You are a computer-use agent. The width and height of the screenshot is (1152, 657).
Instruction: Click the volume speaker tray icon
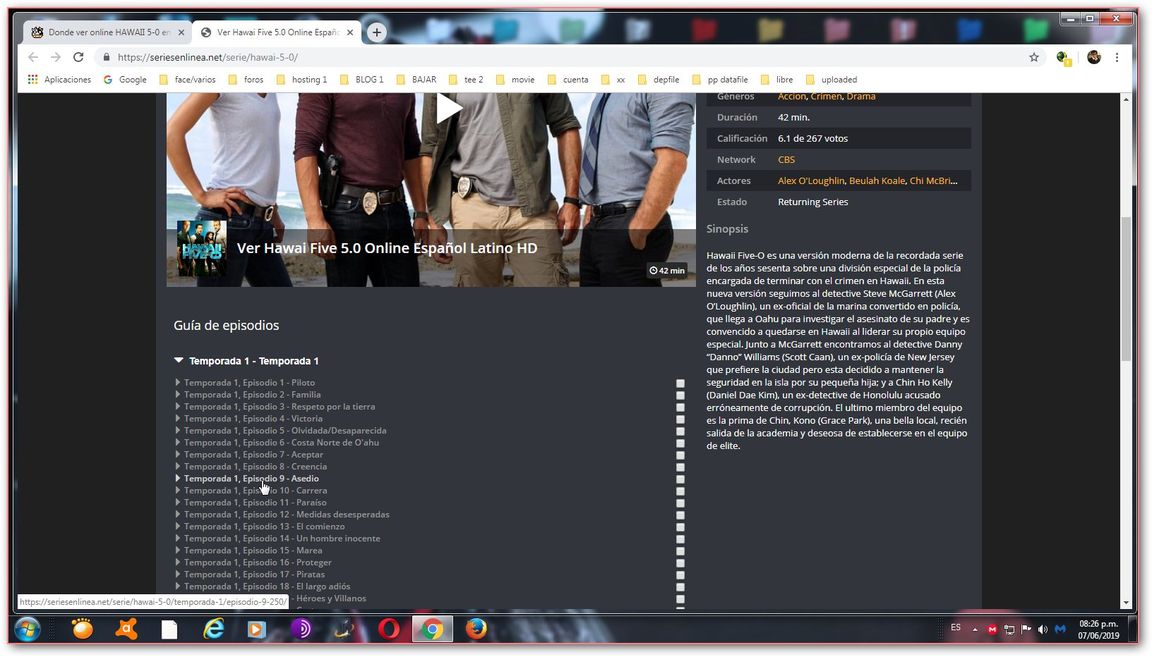1042,629
